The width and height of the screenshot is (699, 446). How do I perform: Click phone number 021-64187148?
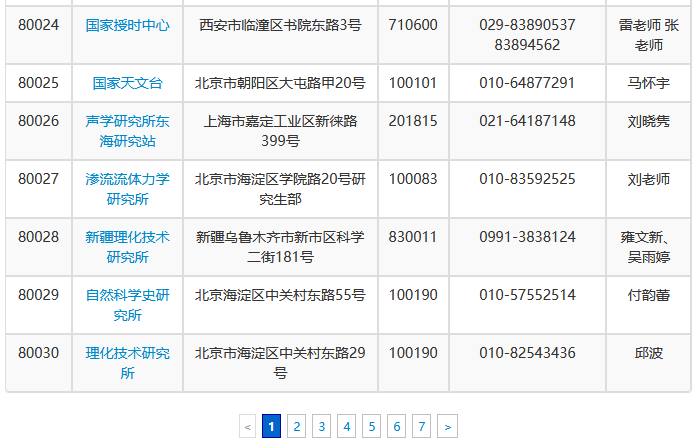[527, 121]
